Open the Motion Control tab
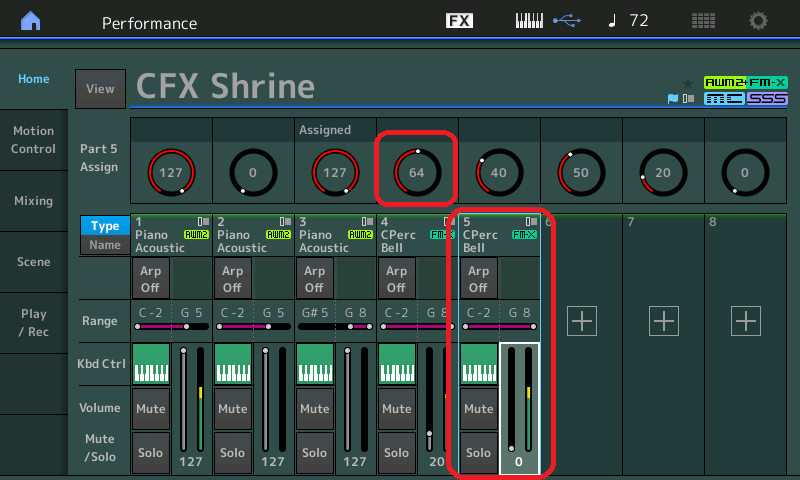 pyautogui.click(x=33, y=140)
